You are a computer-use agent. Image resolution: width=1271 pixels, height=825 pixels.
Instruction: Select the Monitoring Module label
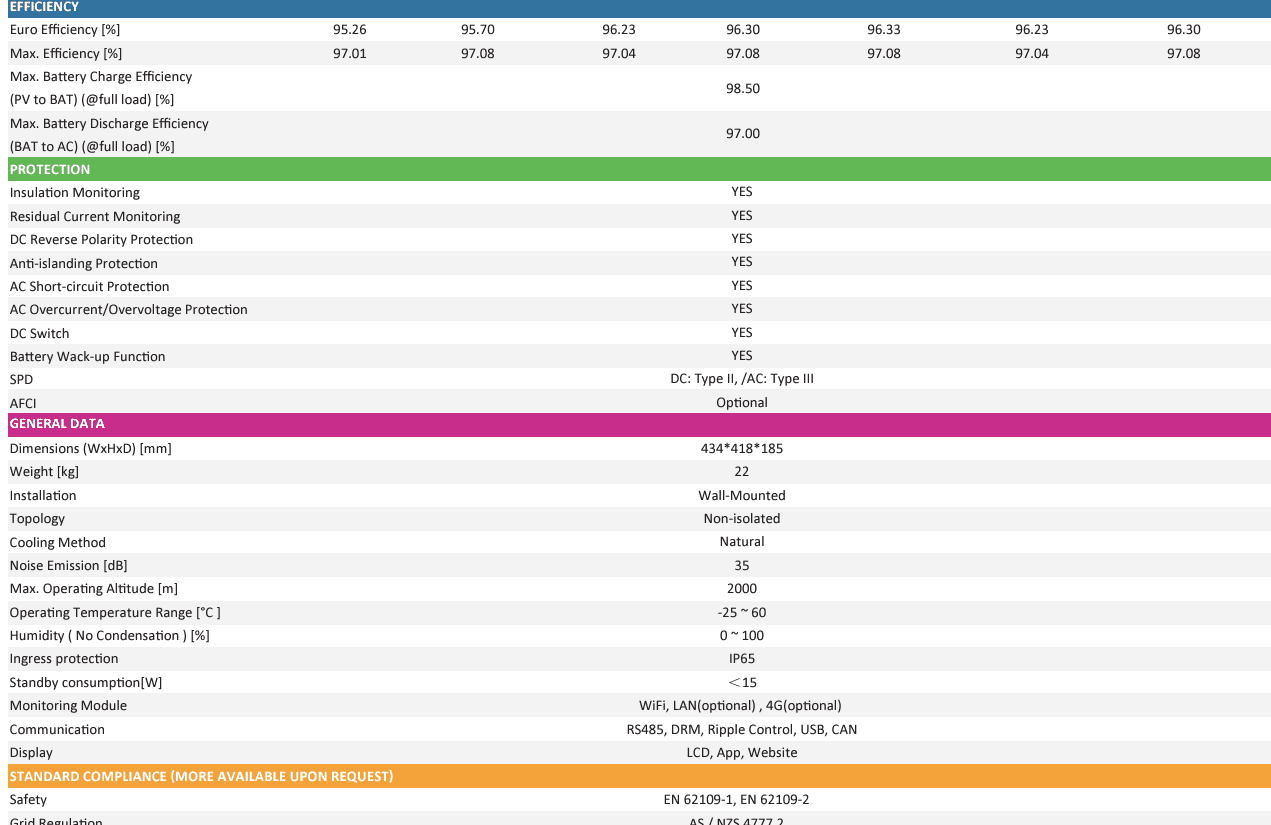(x=69, y=705)
